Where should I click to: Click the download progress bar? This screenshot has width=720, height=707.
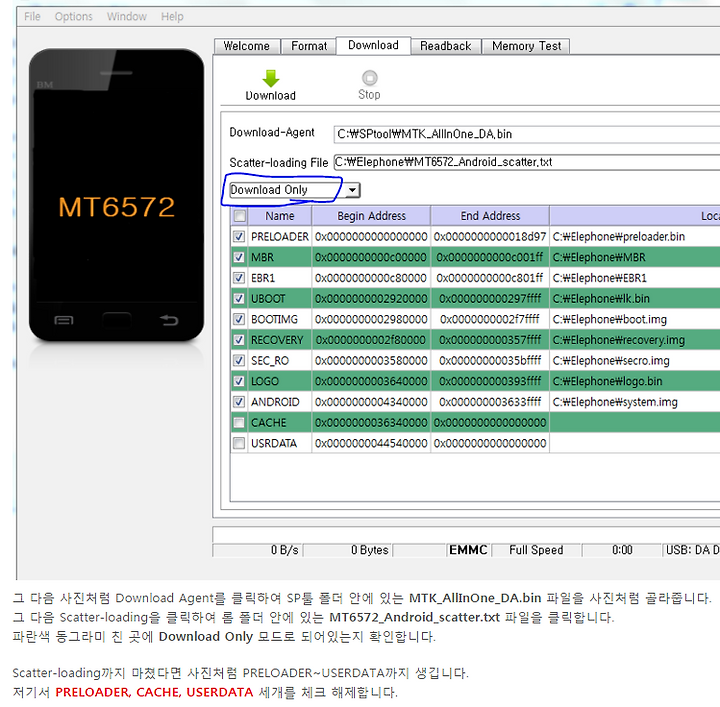pyautogui.click(x=466, y=535)
